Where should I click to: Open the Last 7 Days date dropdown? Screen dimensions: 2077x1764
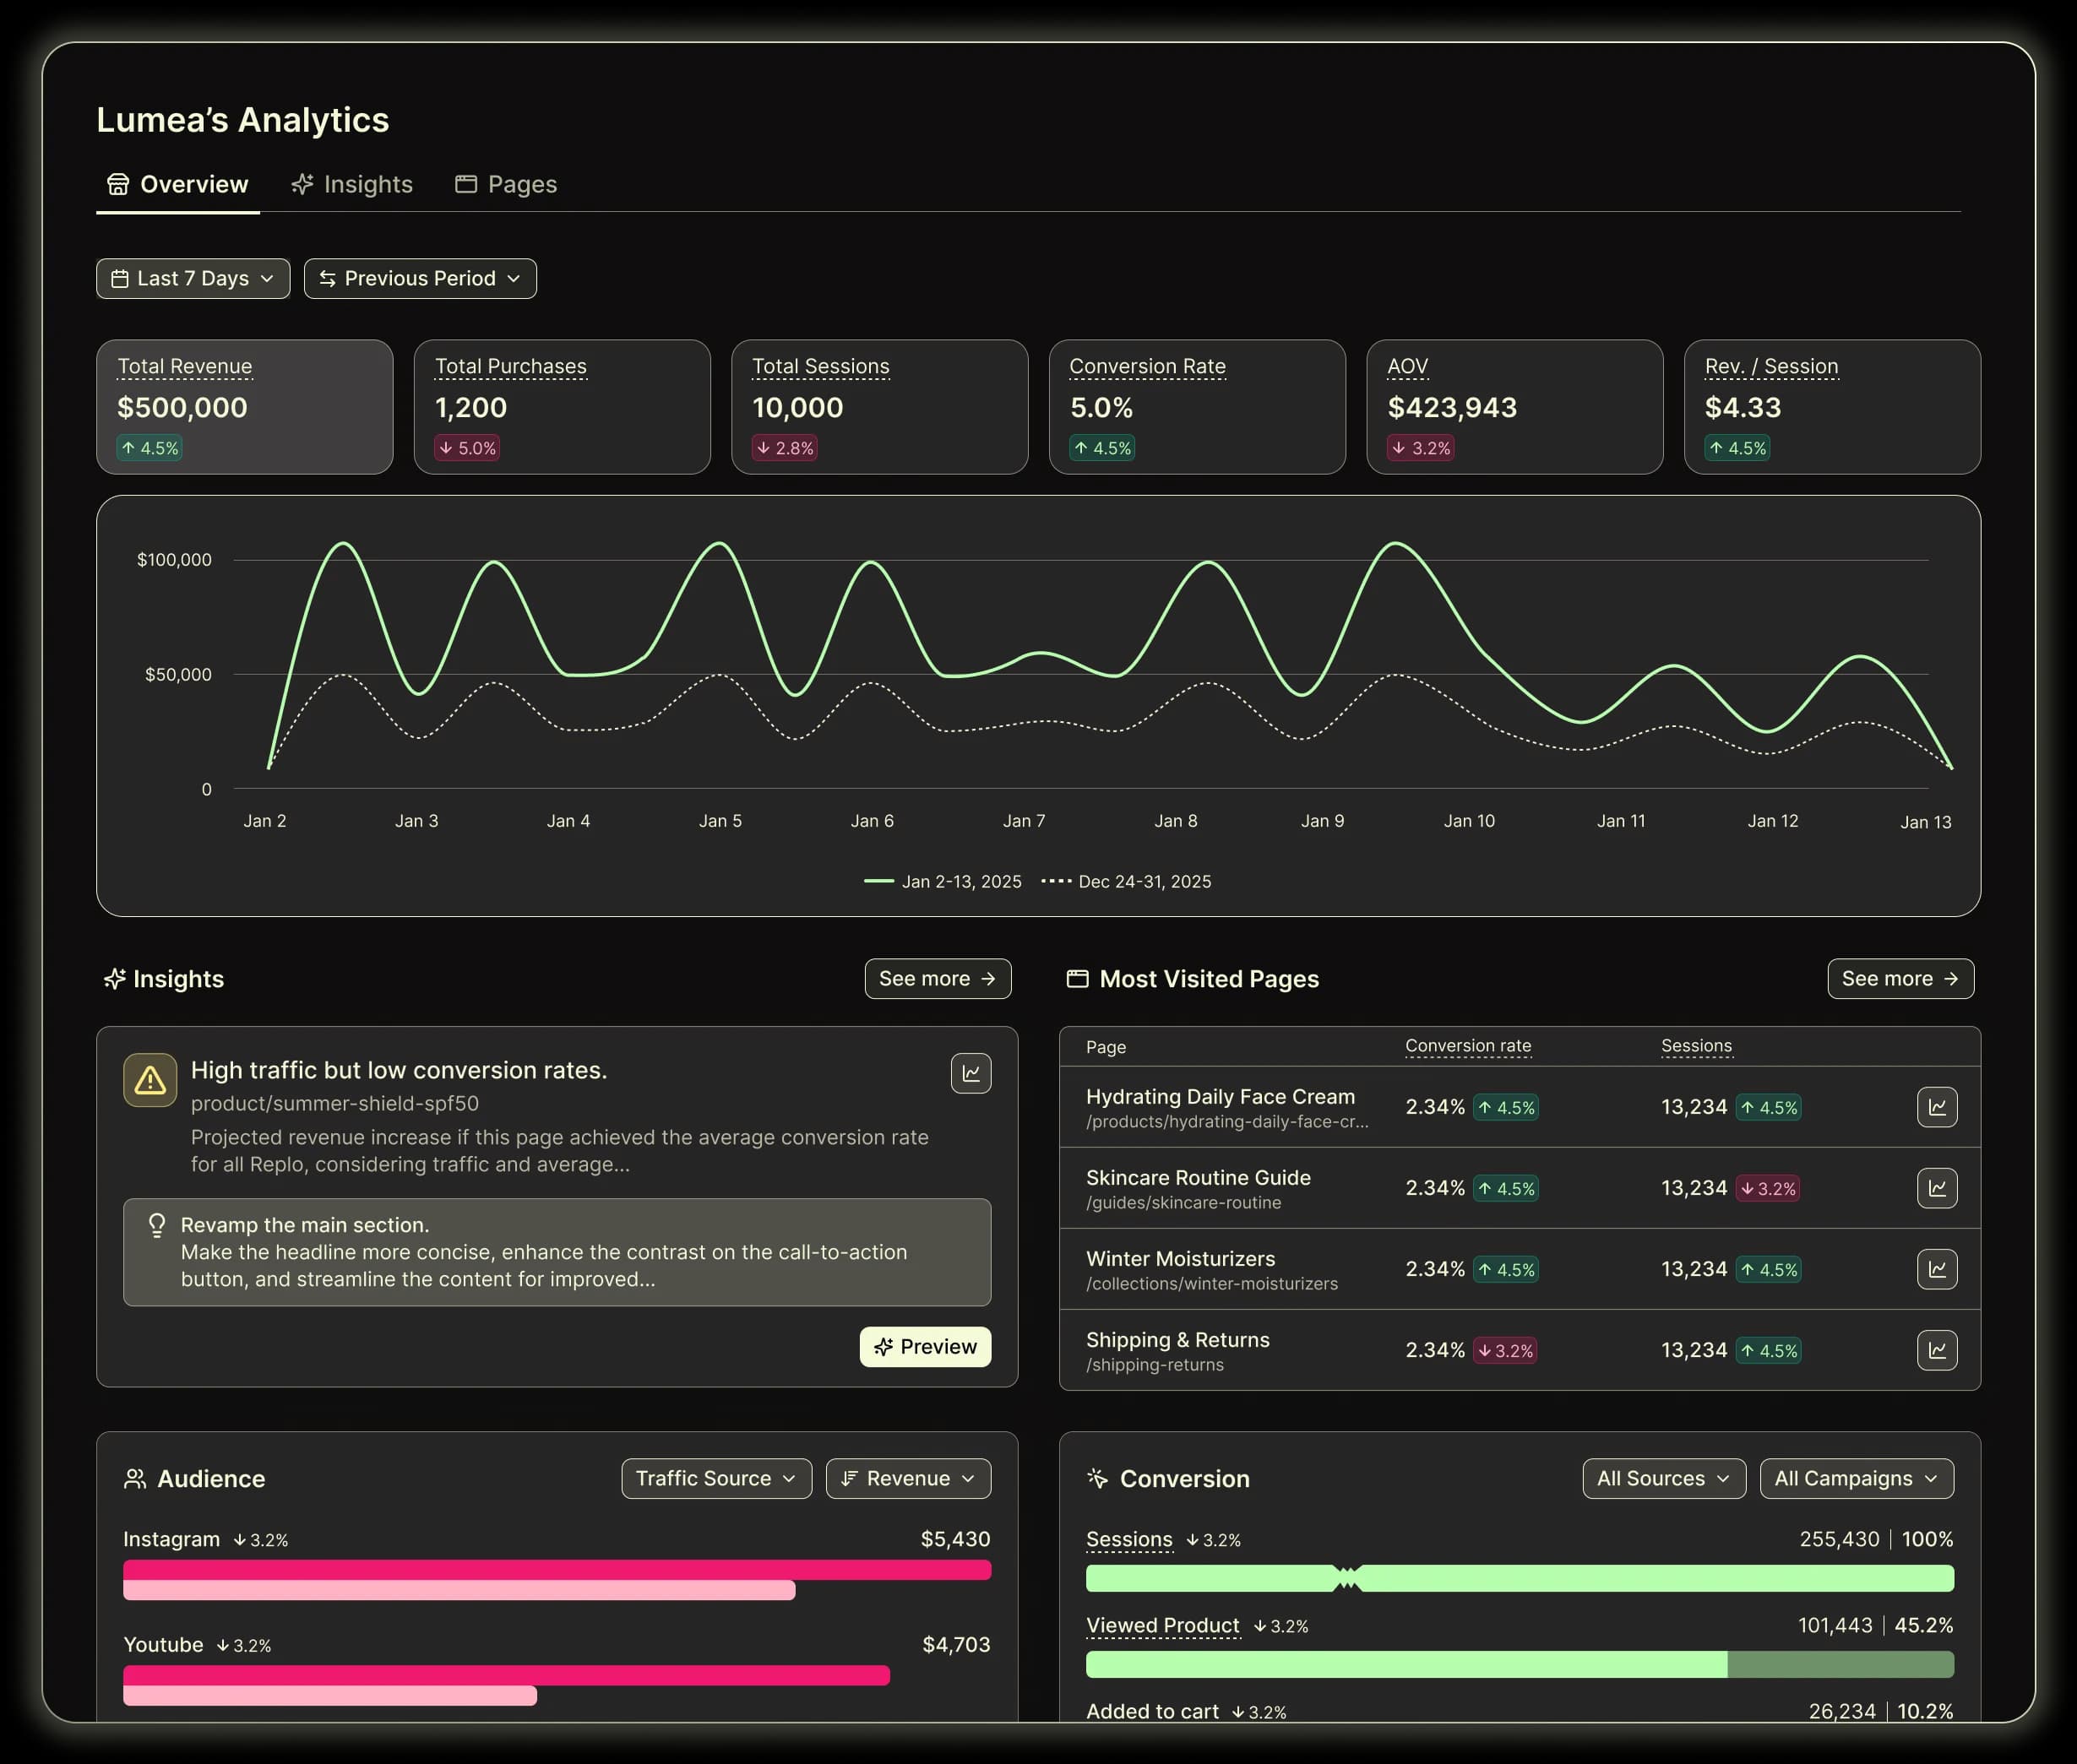[193, 279]
